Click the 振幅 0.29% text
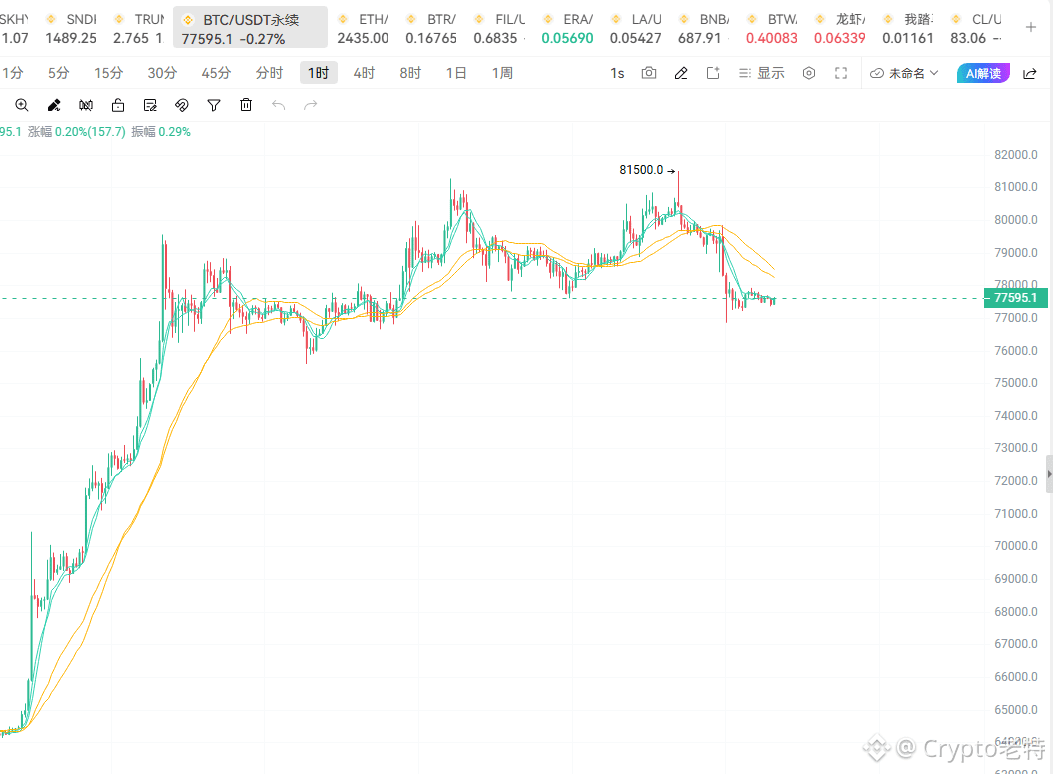This screenshot has height=774, width=1053. pos(161,132)
